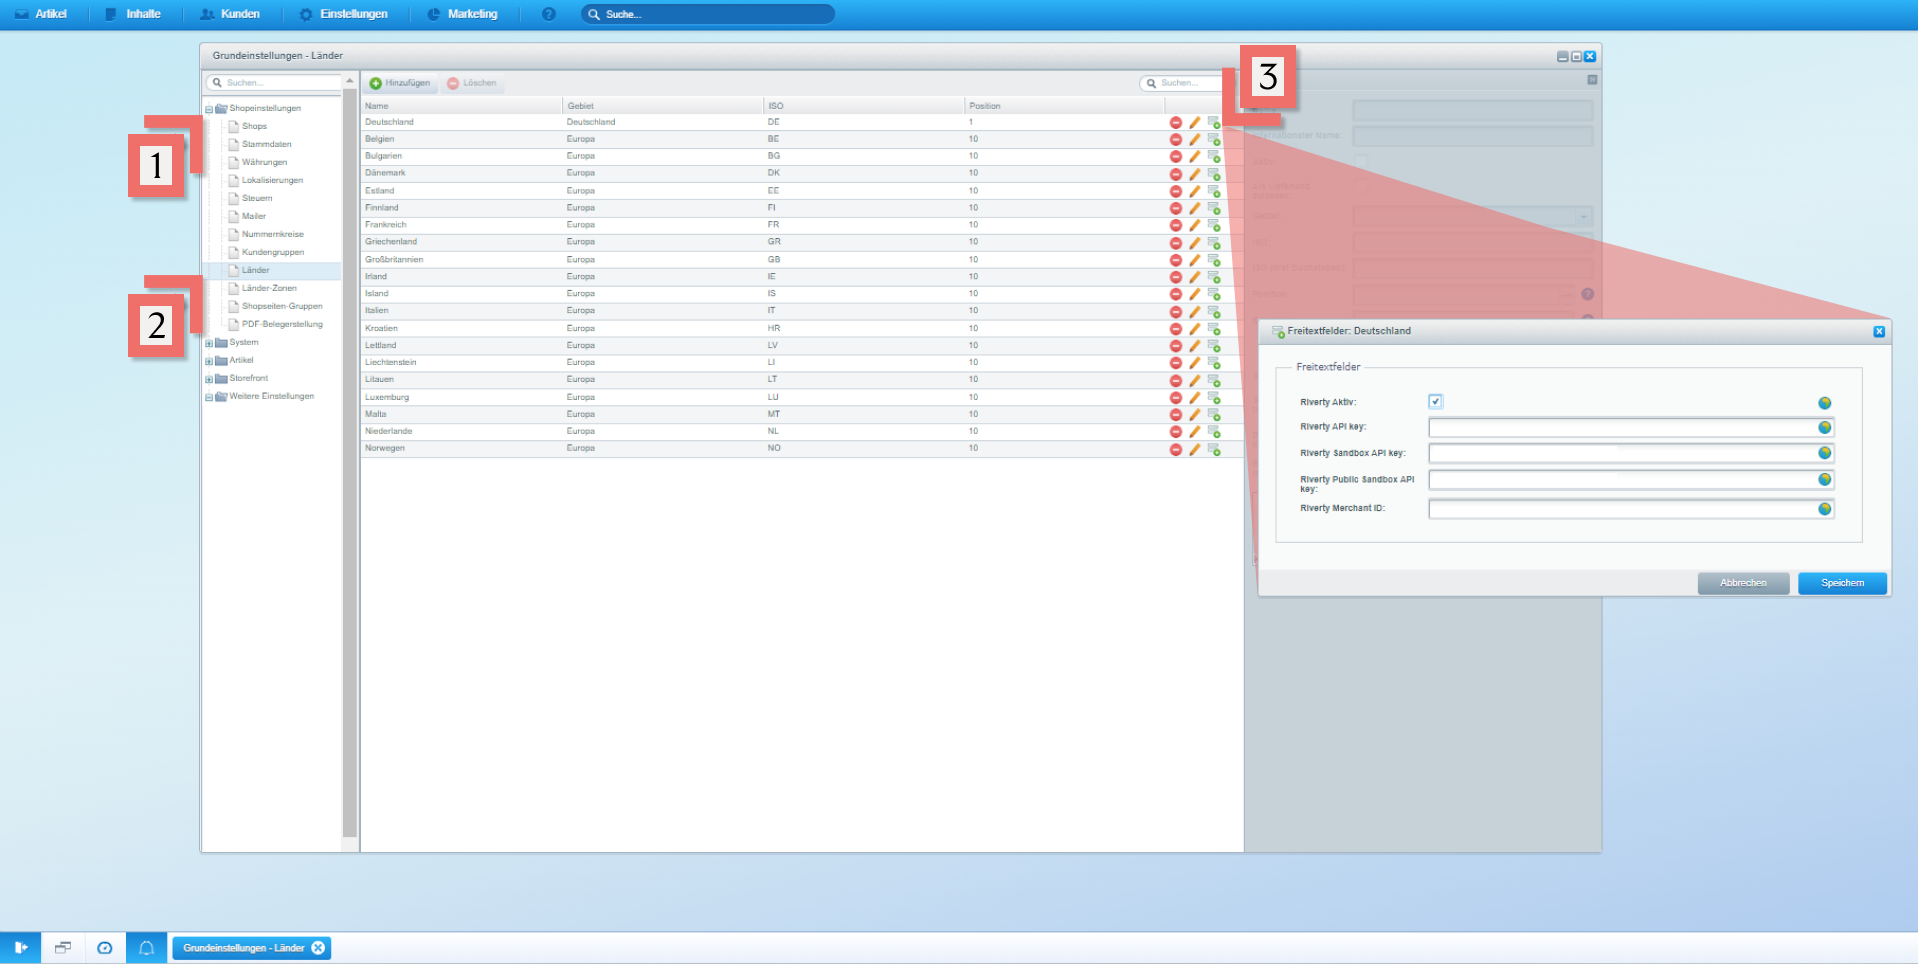Click the pencil edit icon for Norwegen

click(x=1194, y=449)
